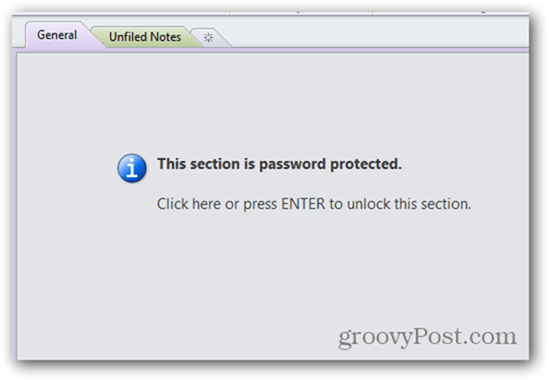Open the Unfiled Notes section tab

tap(145, 37)
